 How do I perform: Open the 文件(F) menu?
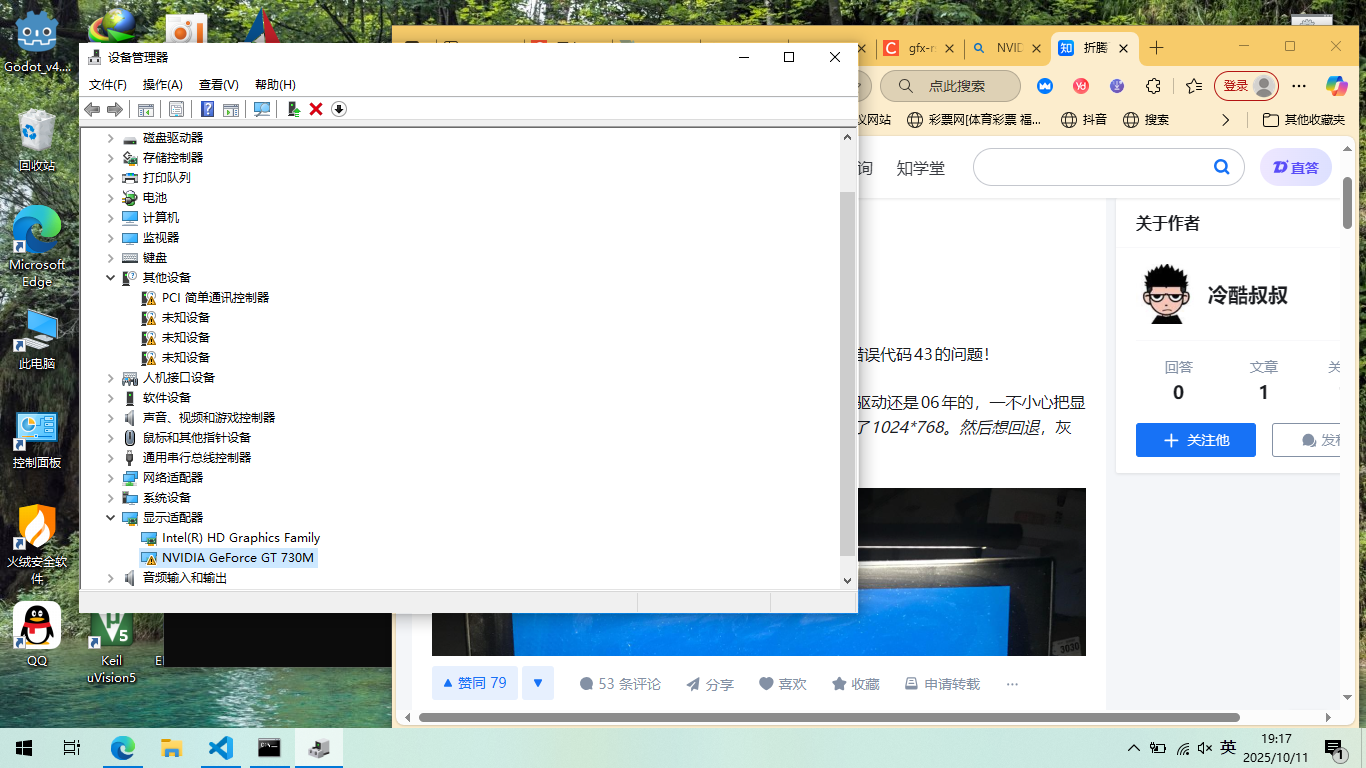108,85
